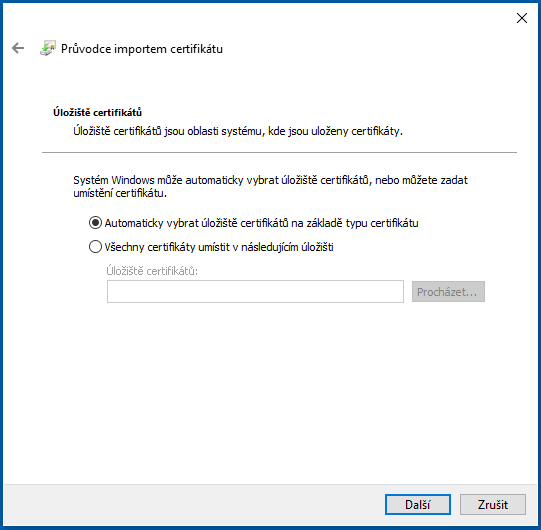Click the 'Další' next button
Viewport: 541px width, 530px height.
[x=418, y=504]
